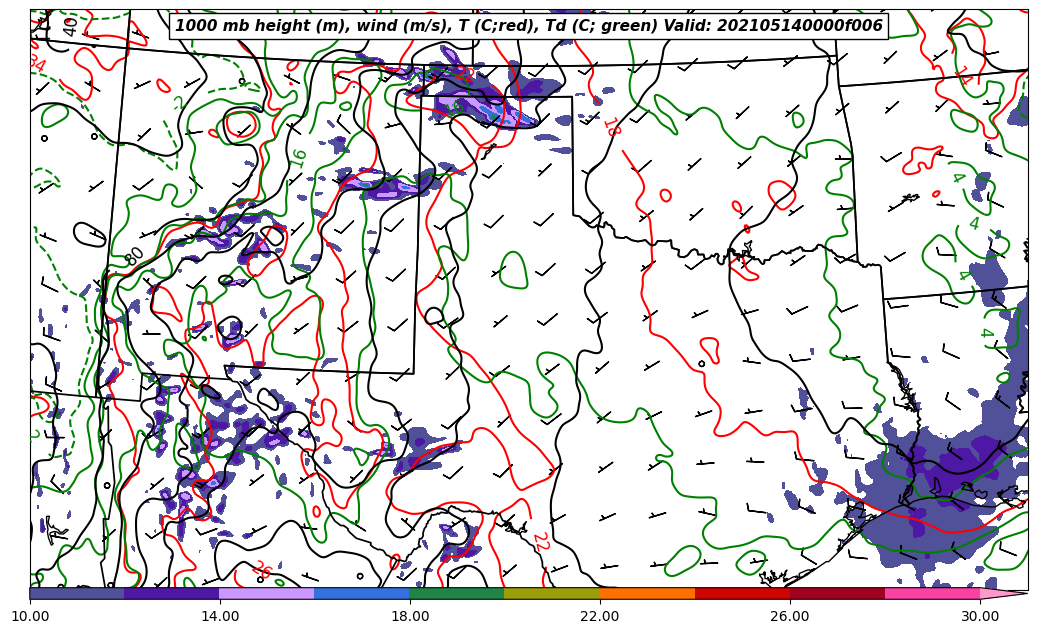Image resolution: width=1037 pixels, height=633 pixels.
Task: Click the red 18 temperature contour label
Action: [x=610, y=127]
